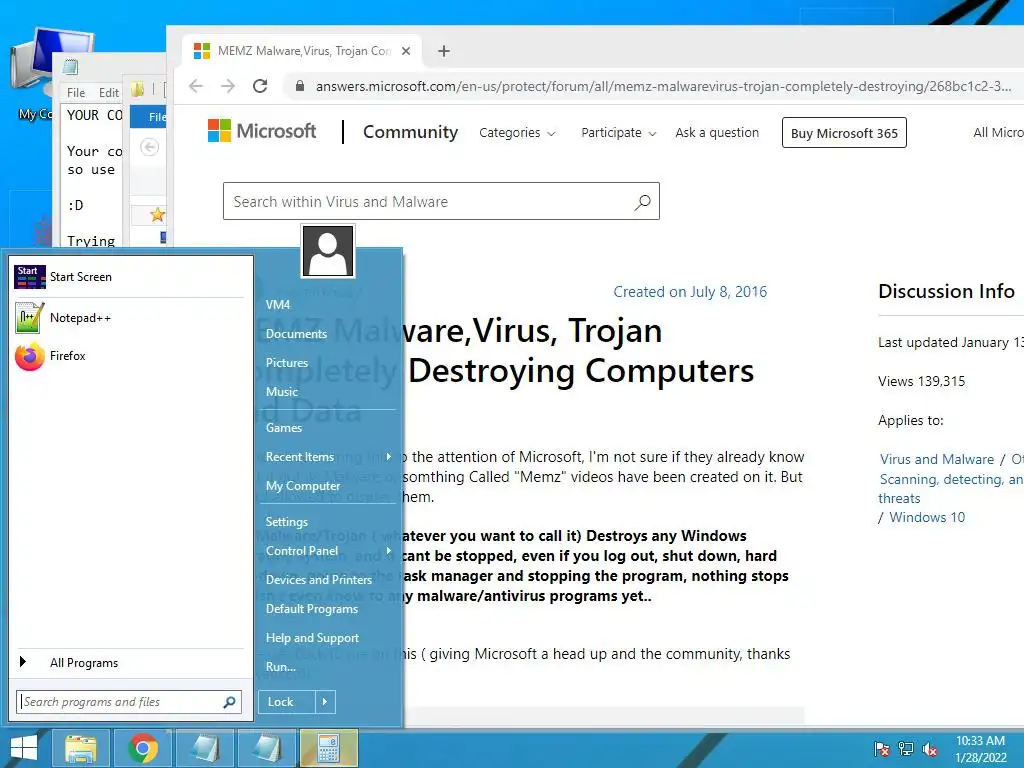Screen dimensions: 1024x768
Task: Open the Edit menu in the Notepad window
Action: pos(109,93)
